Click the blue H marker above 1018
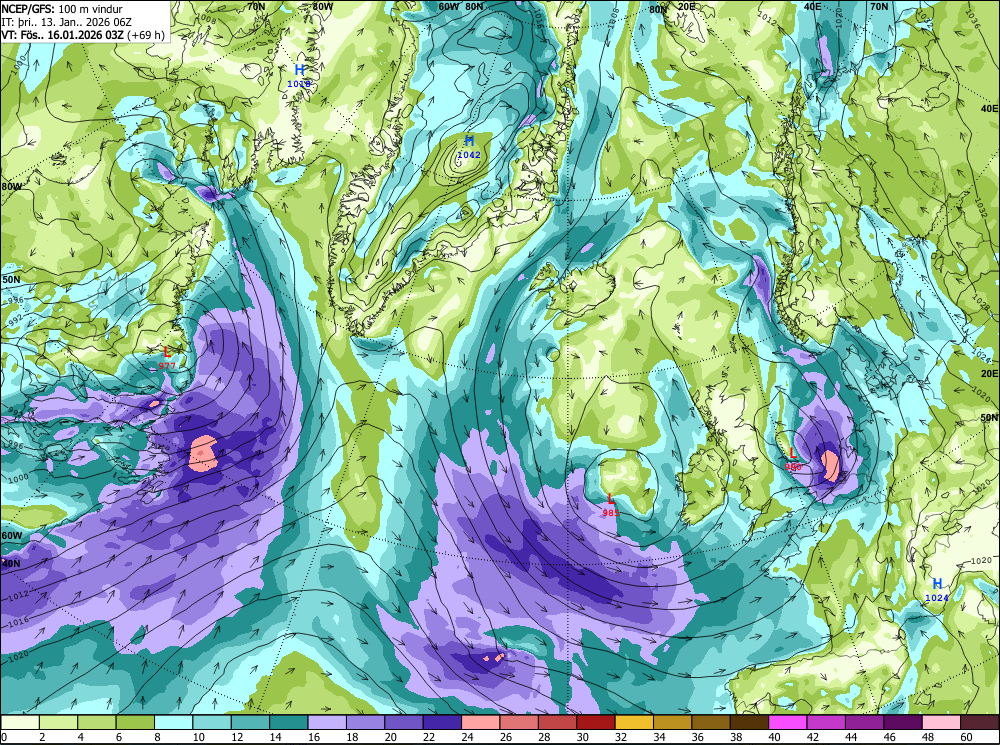The width and height of the screenshot is (1000, 745). tap(299, 70)
